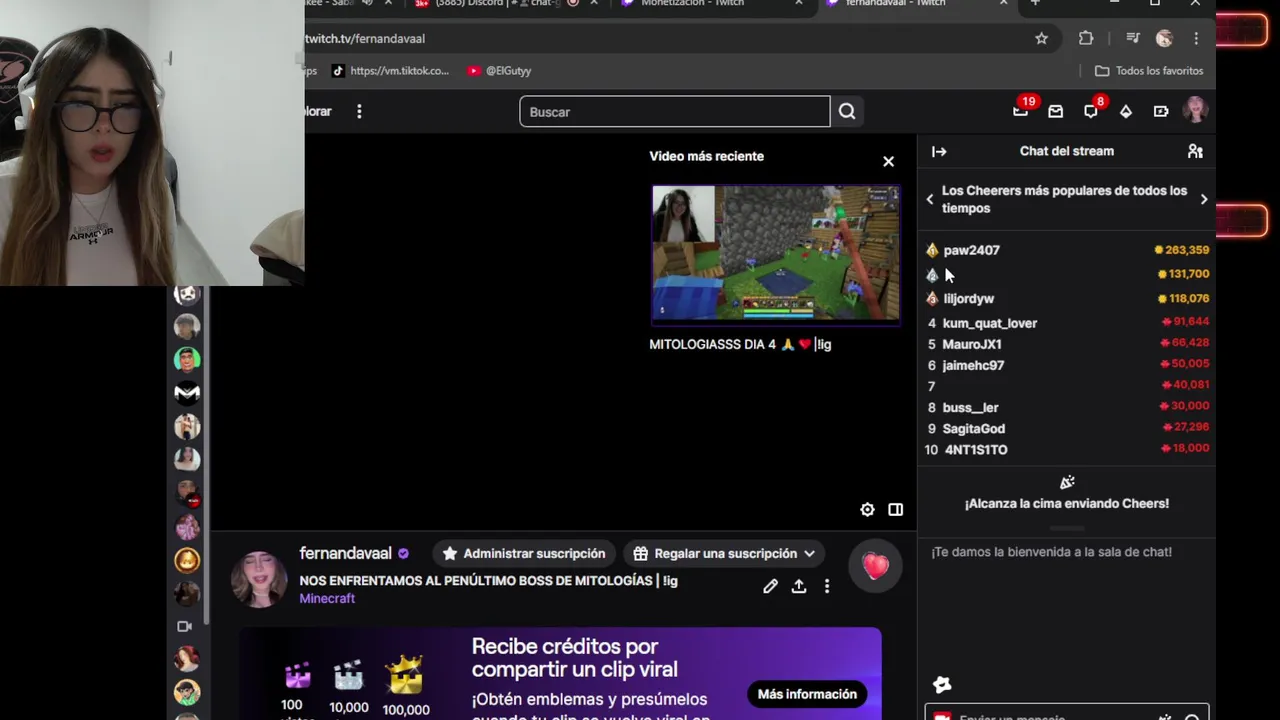Open the fernandavaal channel name link
The image size is (1280, 720).
point(346,553)
